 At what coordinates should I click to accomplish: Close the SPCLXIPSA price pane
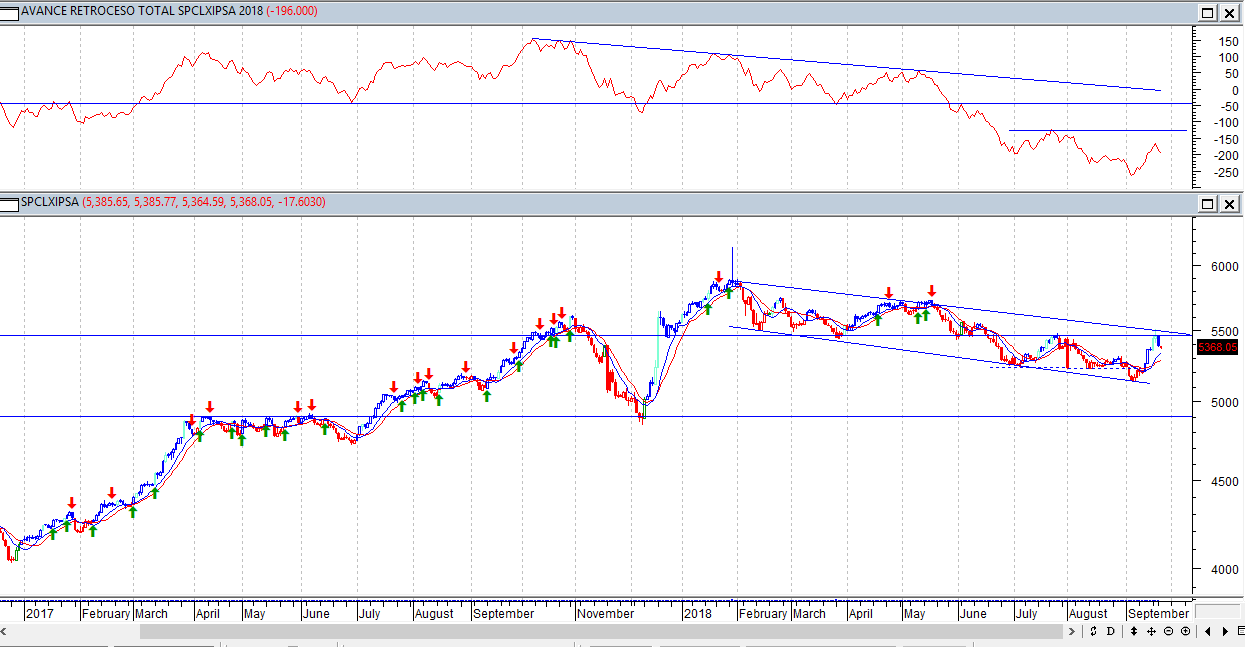[1229, 204]
